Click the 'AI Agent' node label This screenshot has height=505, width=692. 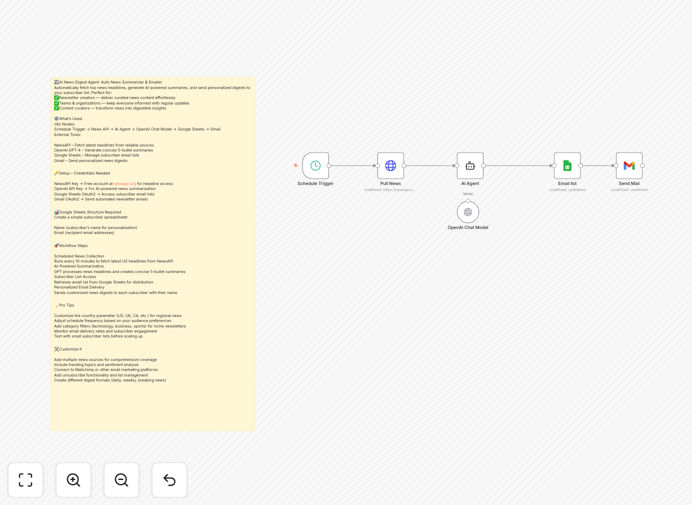pyautogui.click(x=470, y=183)
